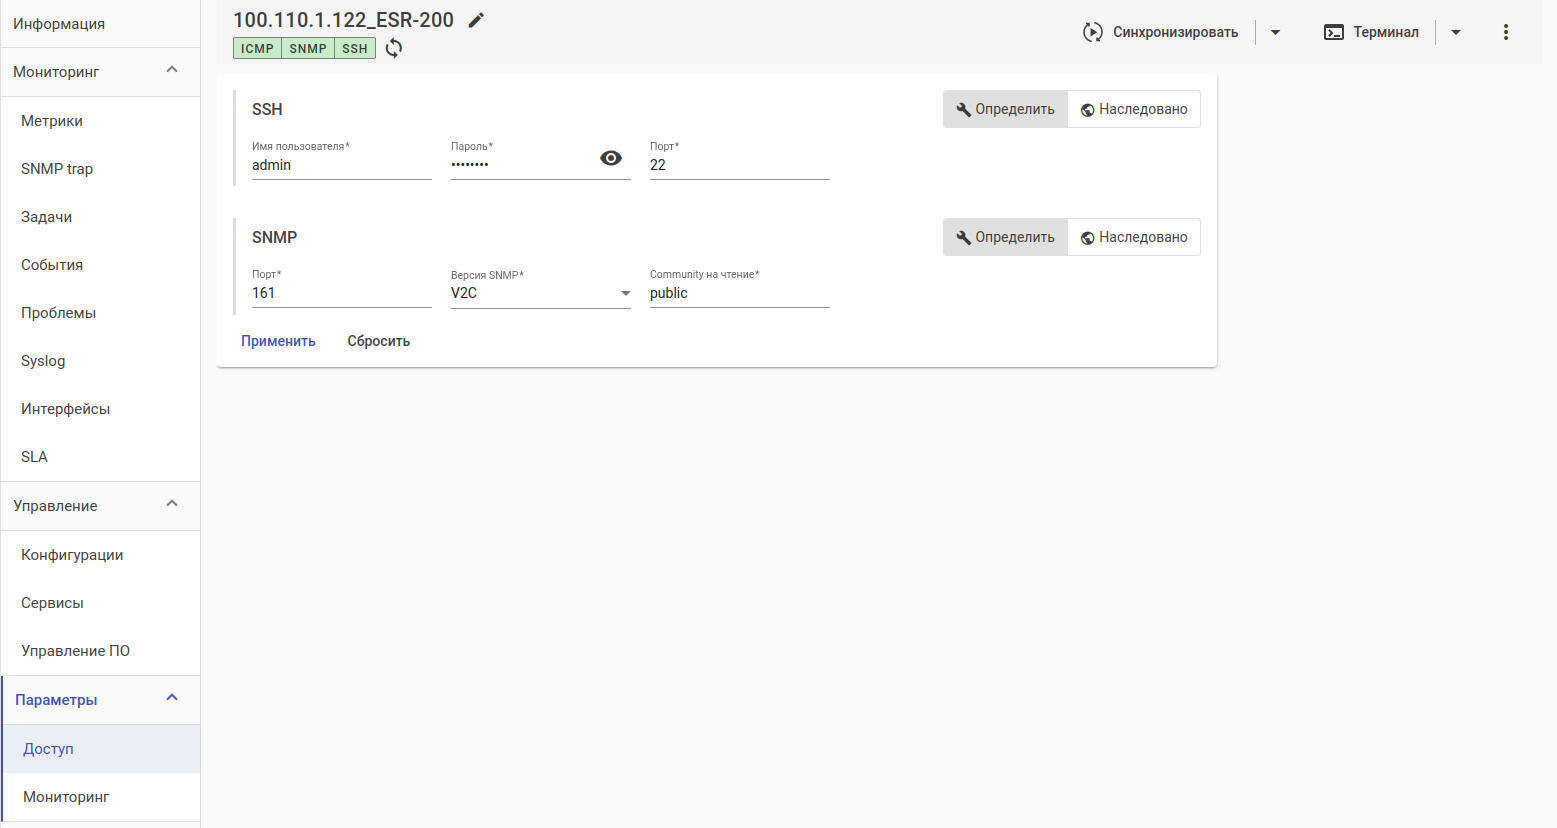Open Мониторинг under Параметры
The image size is (1557, 828).
[101, 797]
